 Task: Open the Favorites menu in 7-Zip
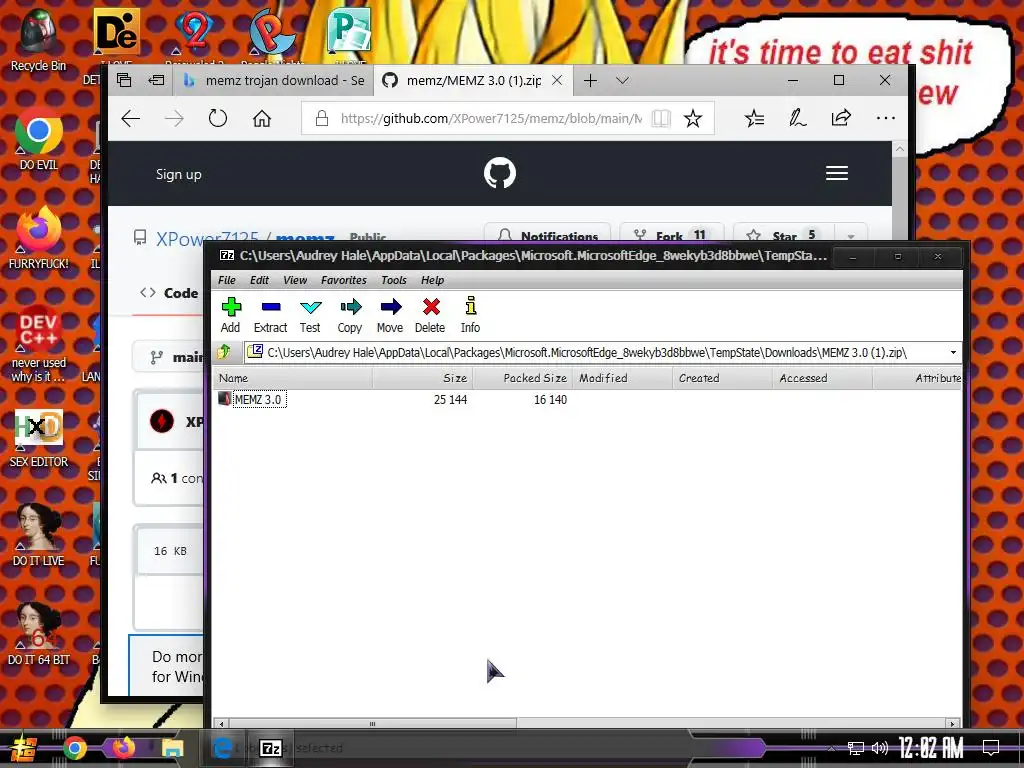click(344, 280)
